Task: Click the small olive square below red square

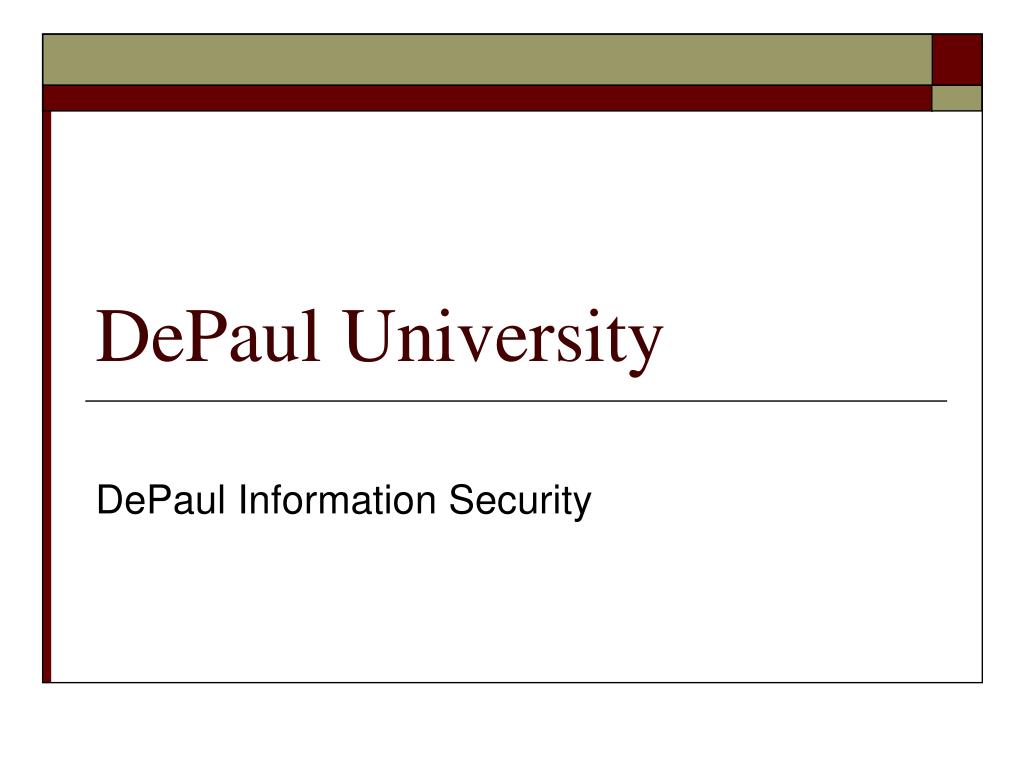Action: [957, 98]
